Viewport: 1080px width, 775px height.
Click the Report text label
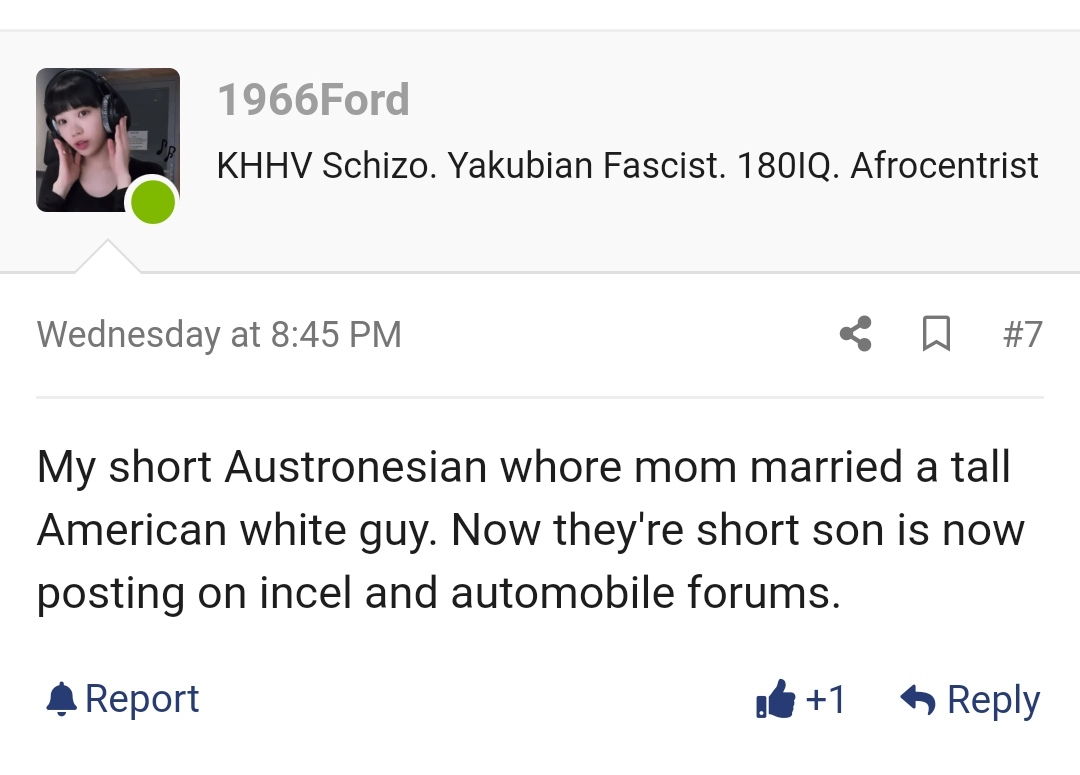pos(142,698)
